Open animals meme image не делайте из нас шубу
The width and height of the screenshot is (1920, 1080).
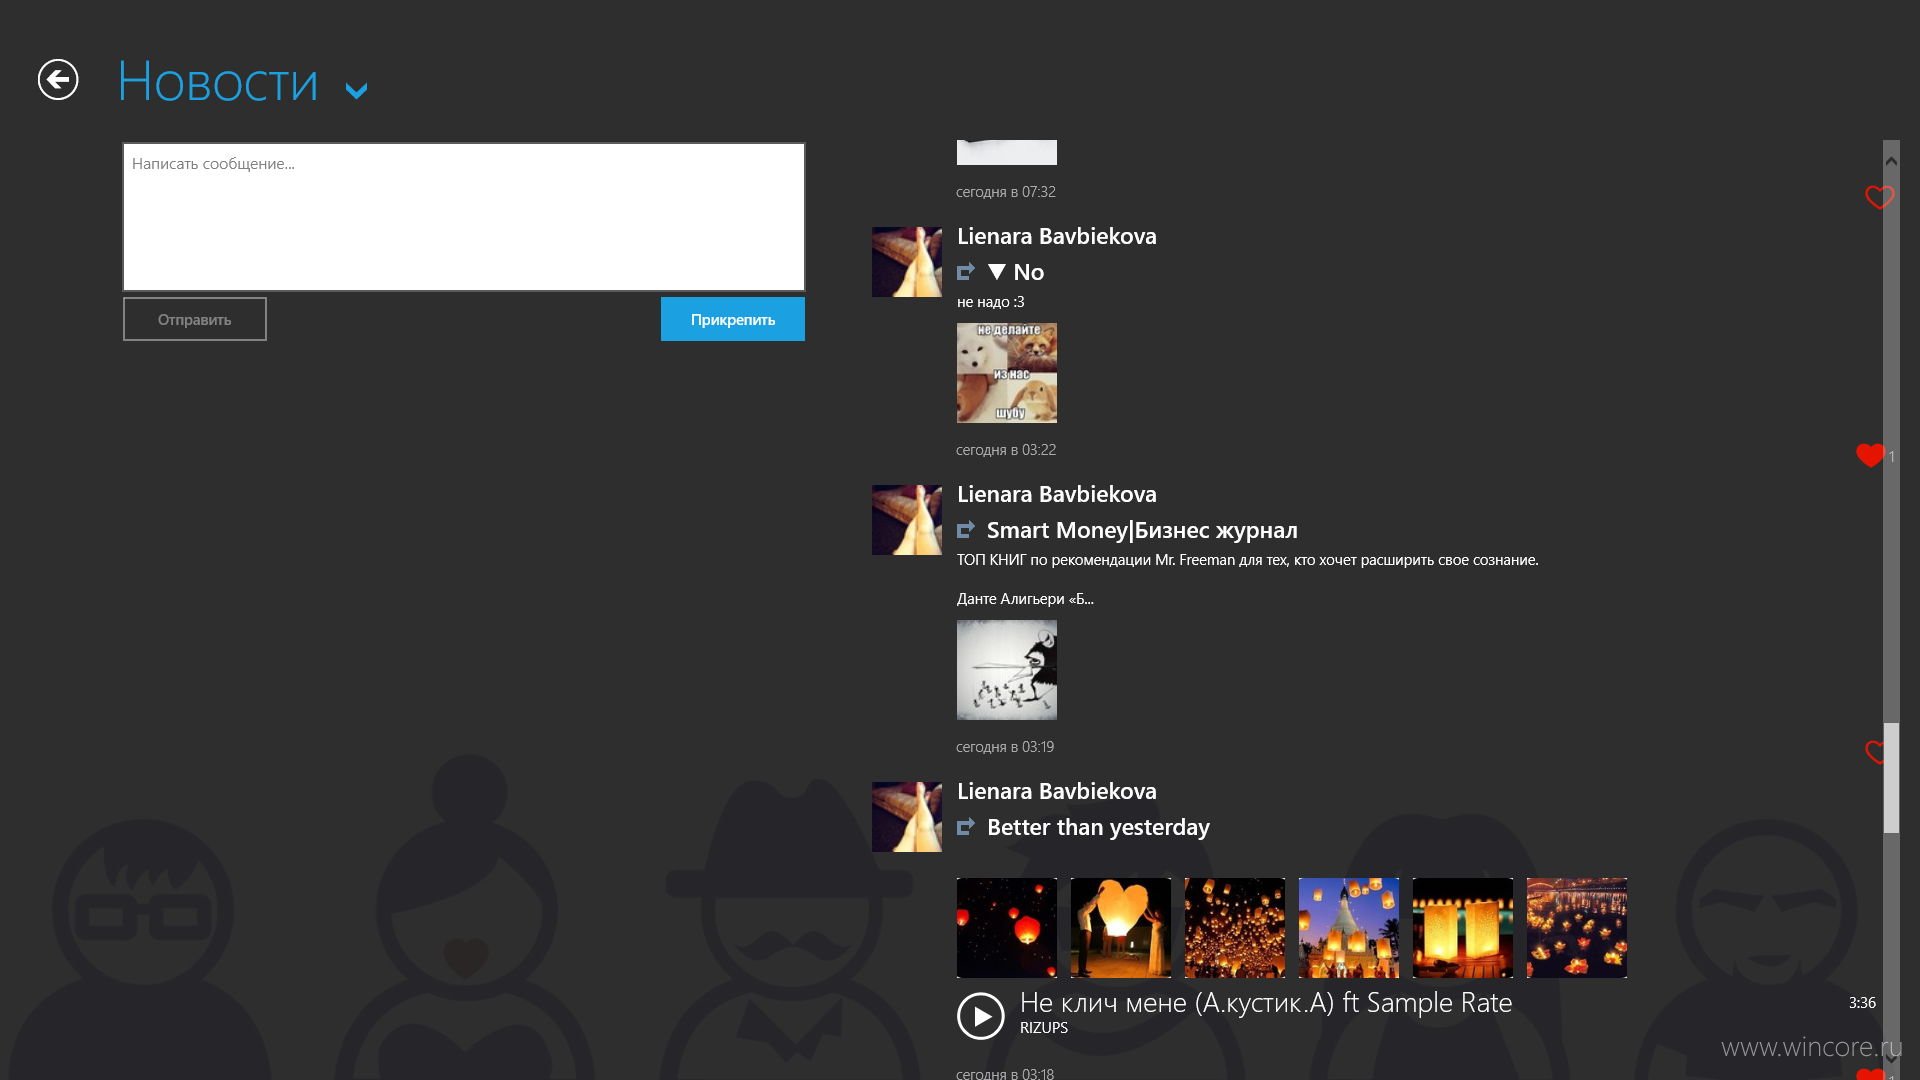pos(1007,373)
